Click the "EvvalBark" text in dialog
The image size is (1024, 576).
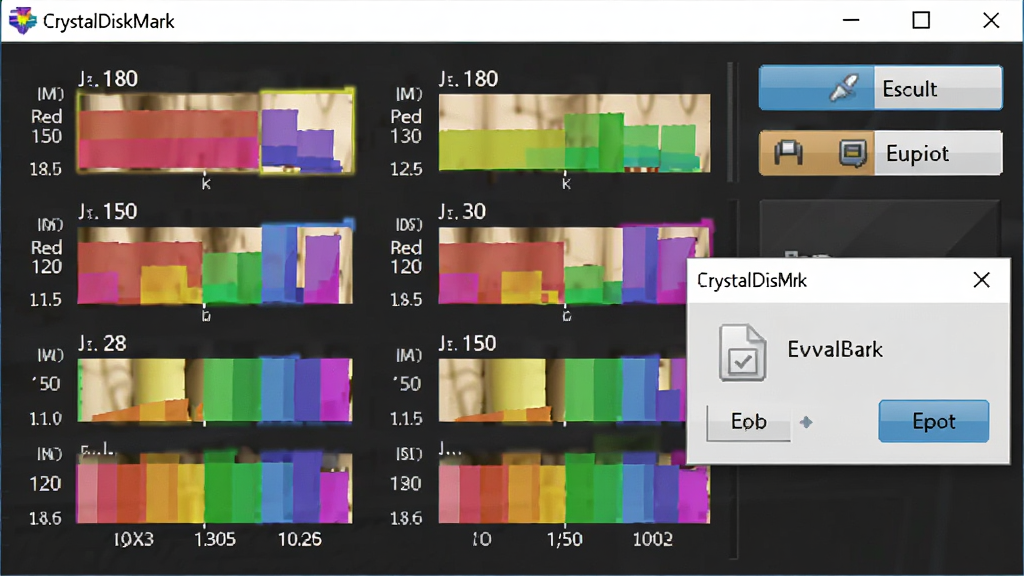835,349
